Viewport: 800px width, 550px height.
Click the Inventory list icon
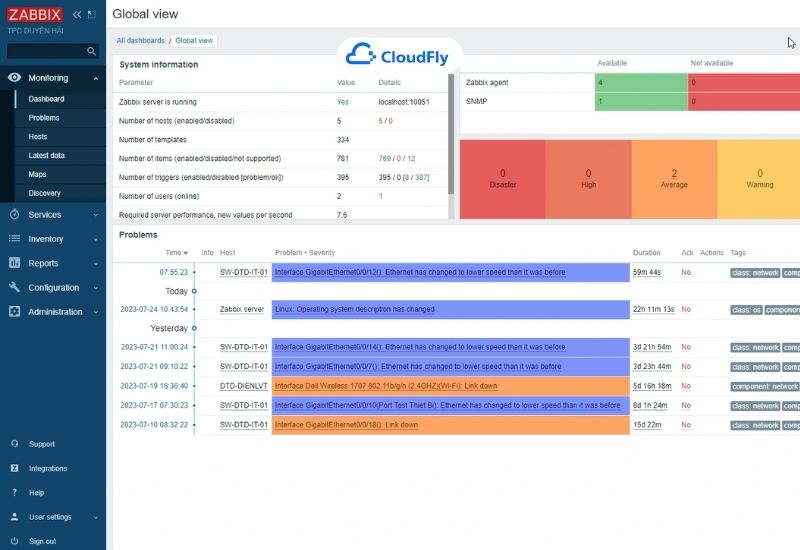tap(14, 238)
